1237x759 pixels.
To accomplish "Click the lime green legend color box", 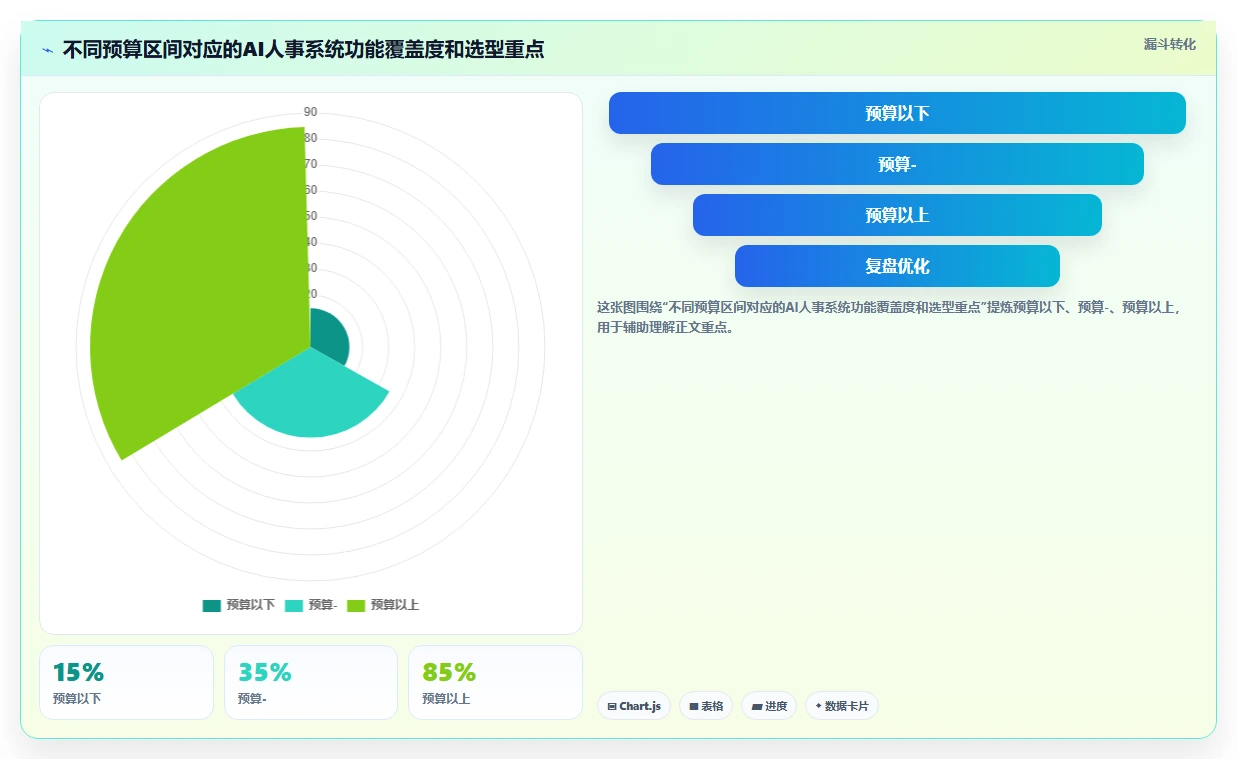I will tap(356, 605).
